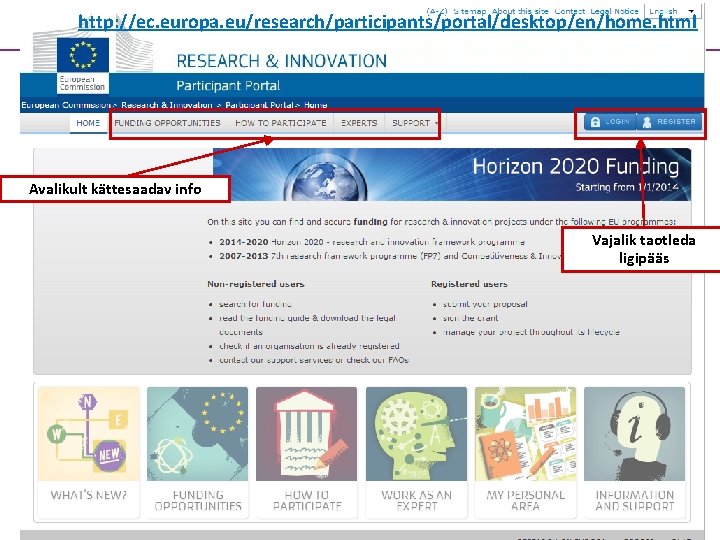The height and width of the screenshot is (540, 720).
Task: Click the 'RESEARCH & INNOVATION' header title
Action: pos(281,61)
